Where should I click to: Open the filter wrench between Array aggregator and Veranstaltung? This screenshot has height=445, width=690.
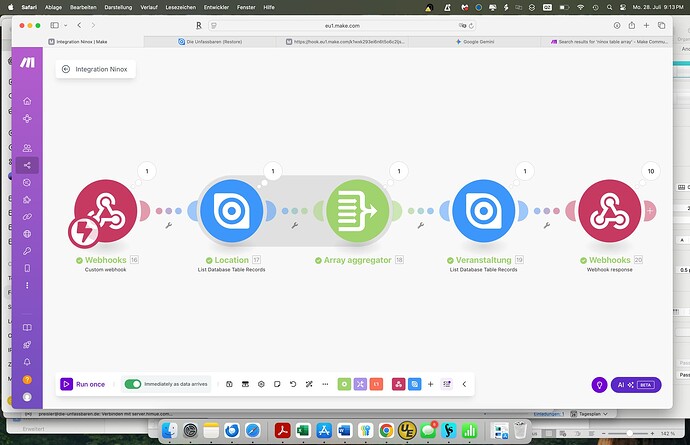click(x=421, y=225)
